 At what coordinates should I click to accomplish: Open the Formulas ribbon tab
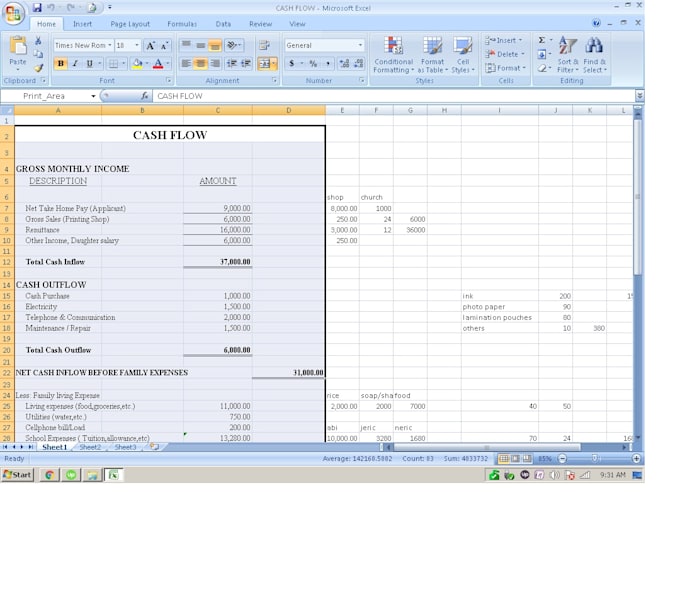point(182,24)
